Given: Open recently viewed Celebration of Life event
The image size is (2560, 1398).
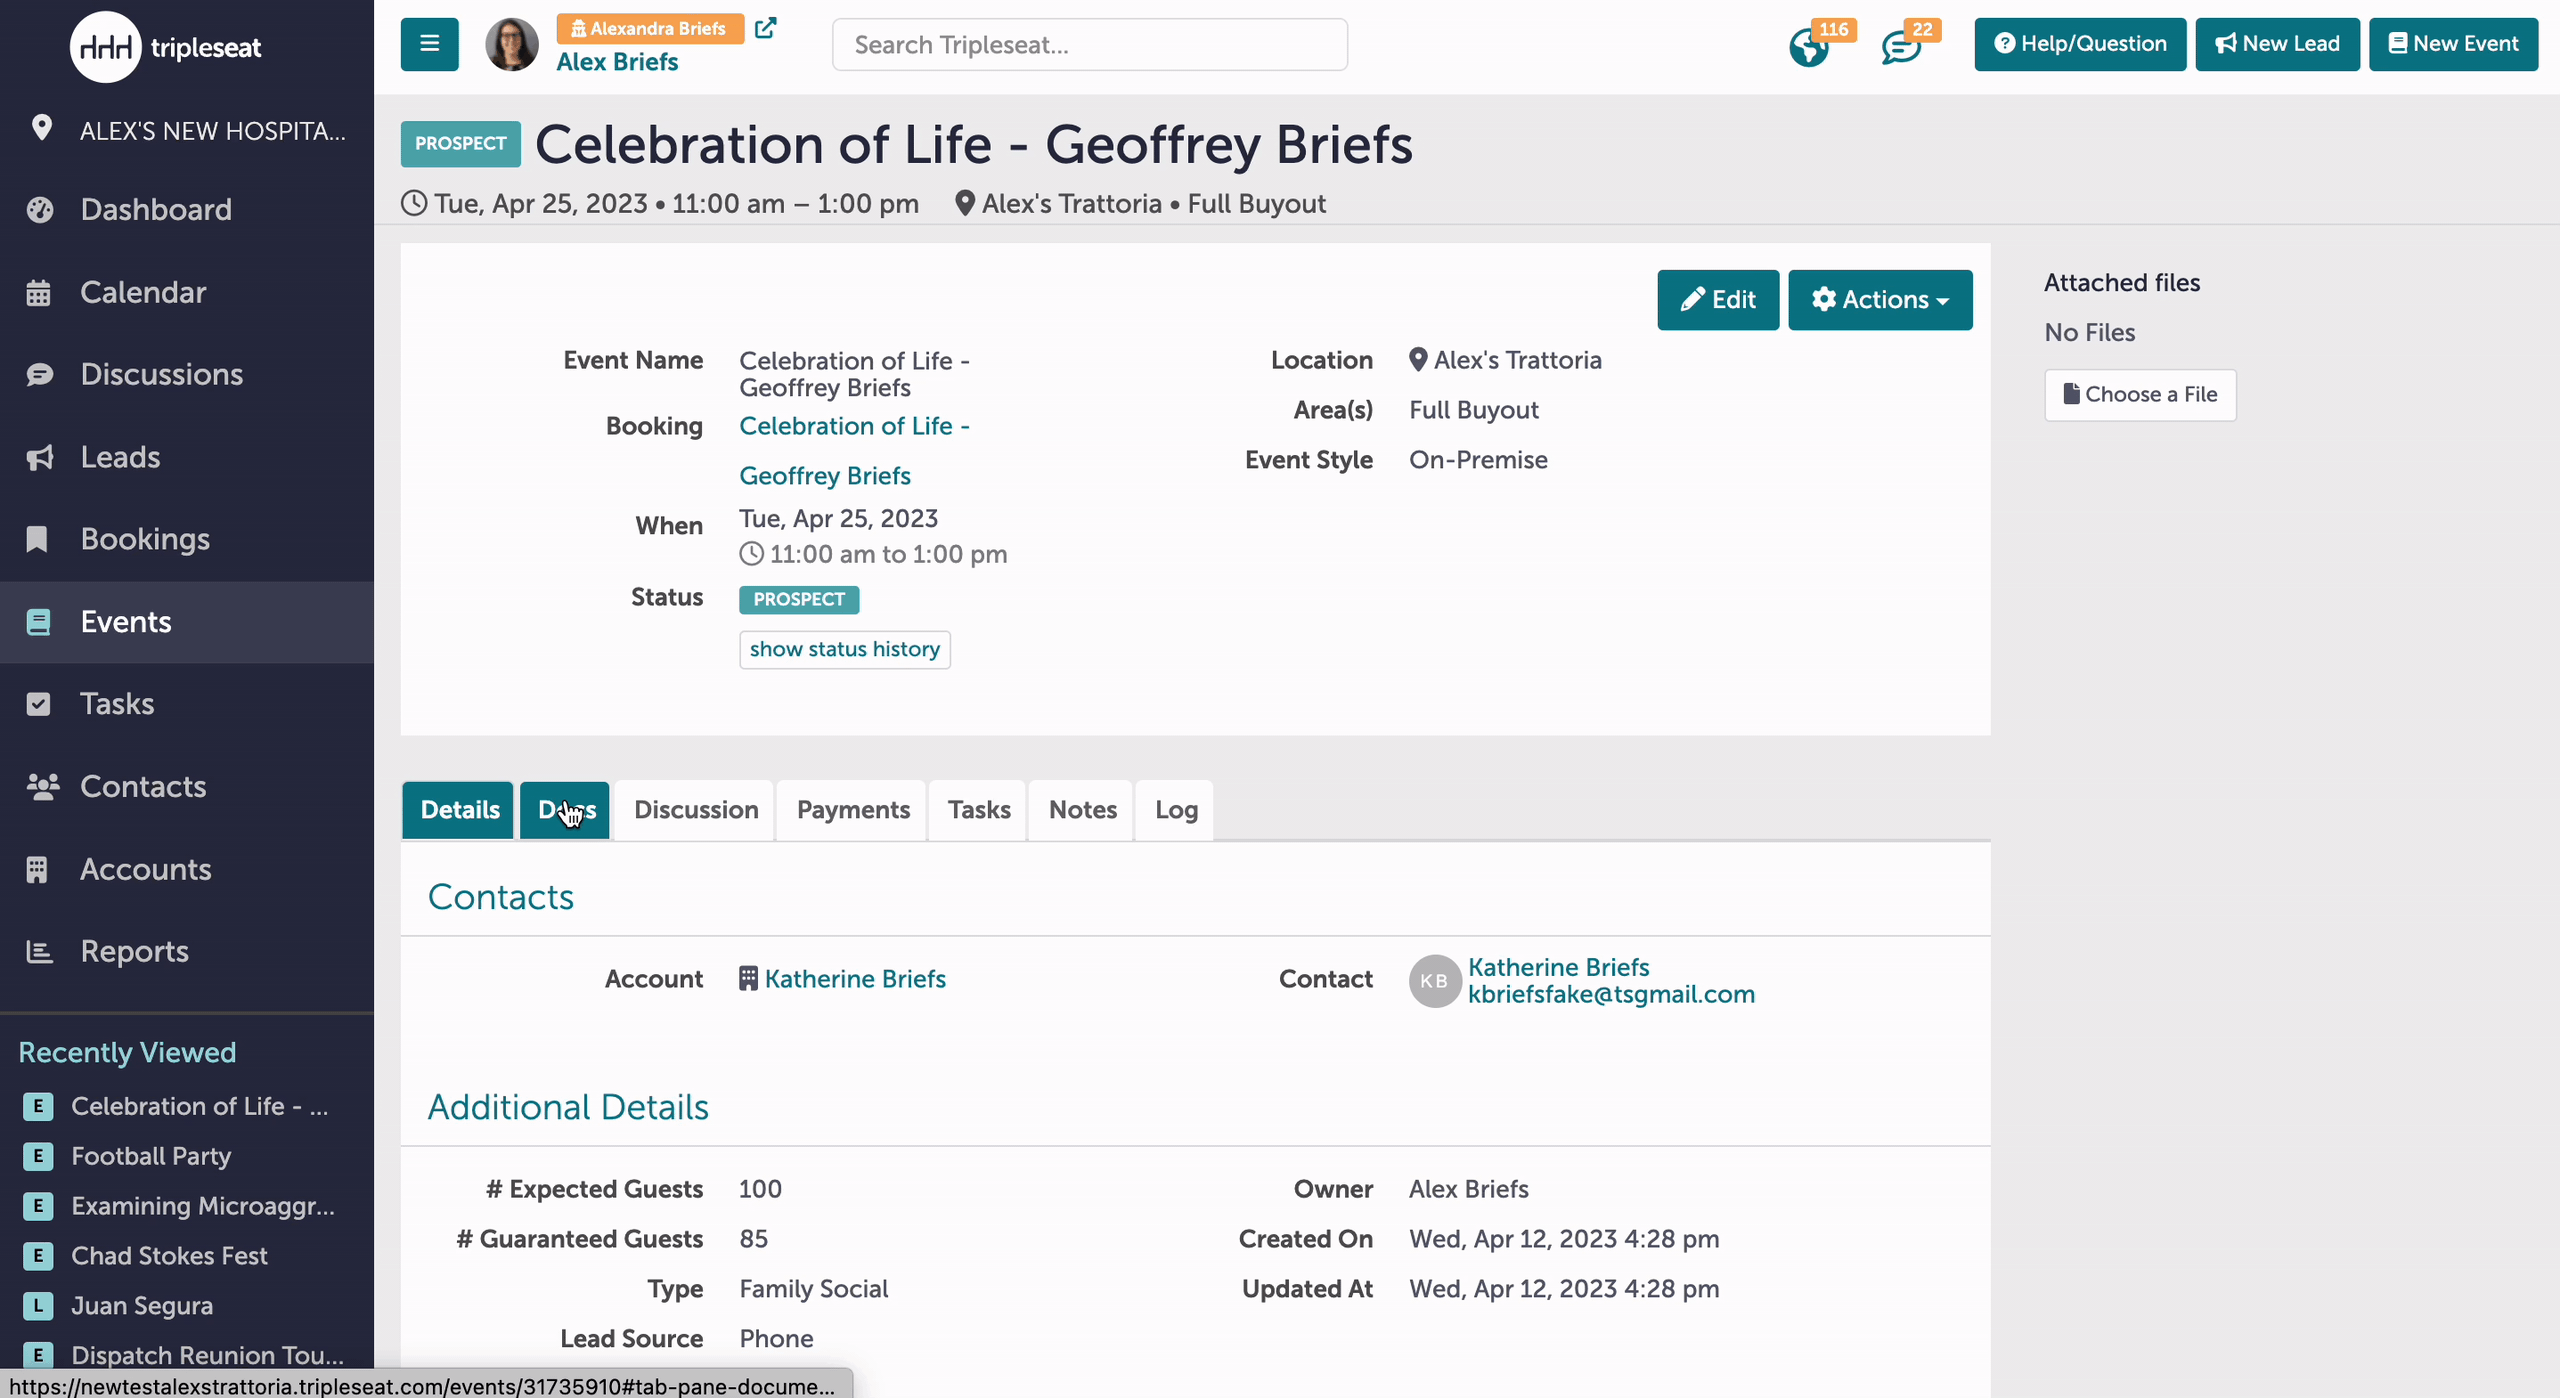Looking at the screenshot, I should click(x=199, y=1106).
